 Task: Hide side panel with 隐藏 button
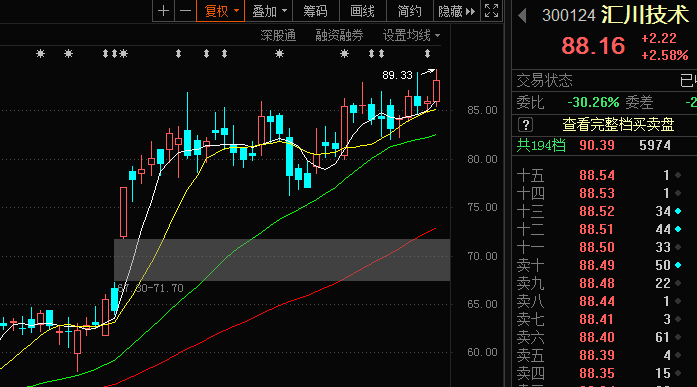(x=457, y=11)
